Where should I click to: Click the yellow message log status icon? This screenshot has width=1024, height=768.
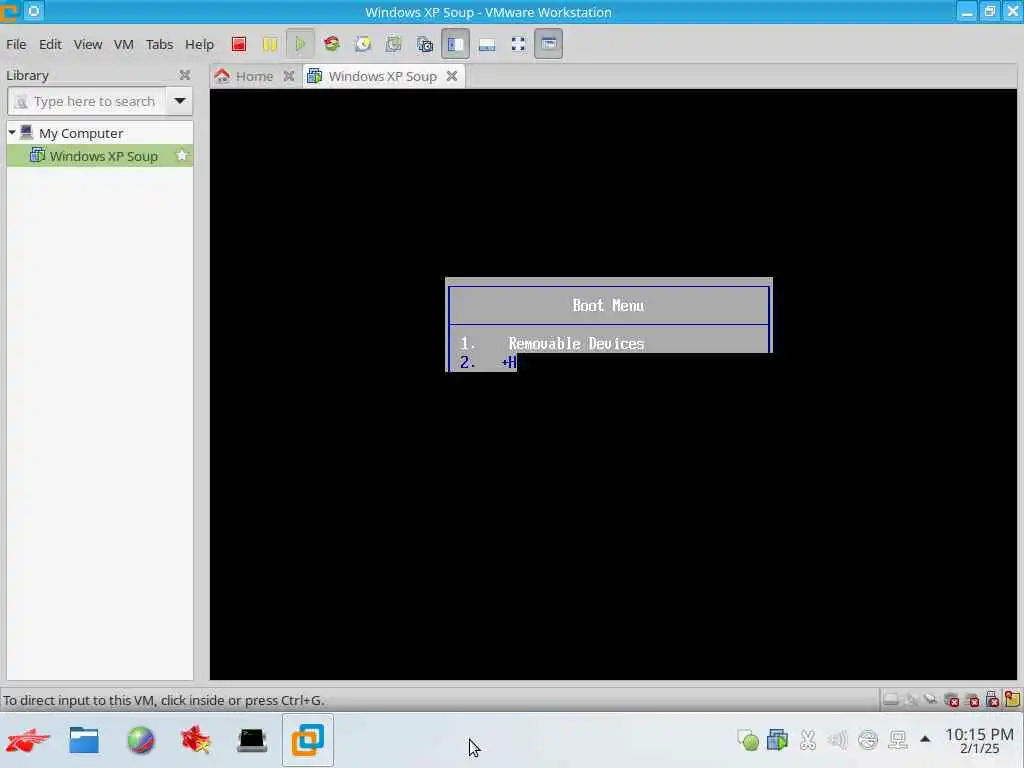[x=1012, y=699]
